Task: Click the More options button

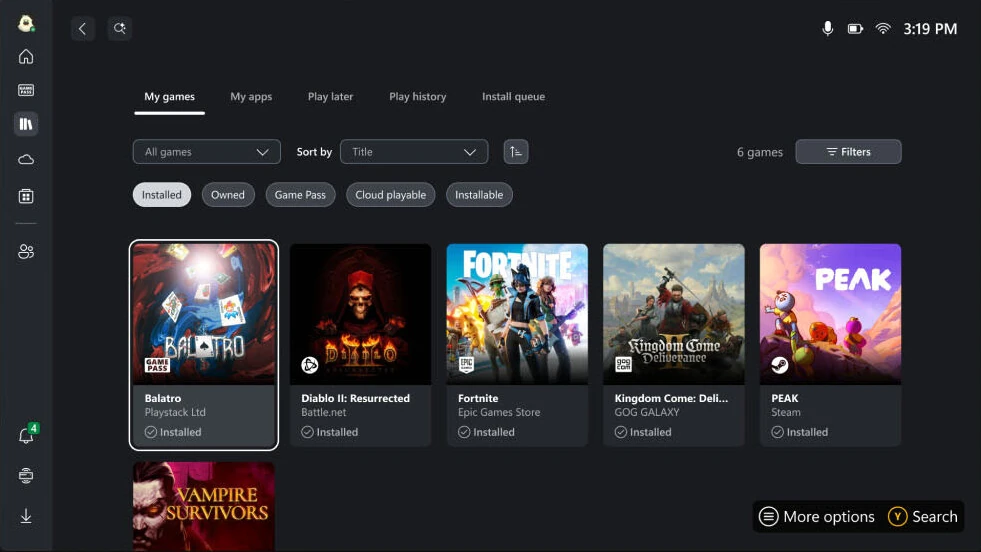Action: (817, 517)
